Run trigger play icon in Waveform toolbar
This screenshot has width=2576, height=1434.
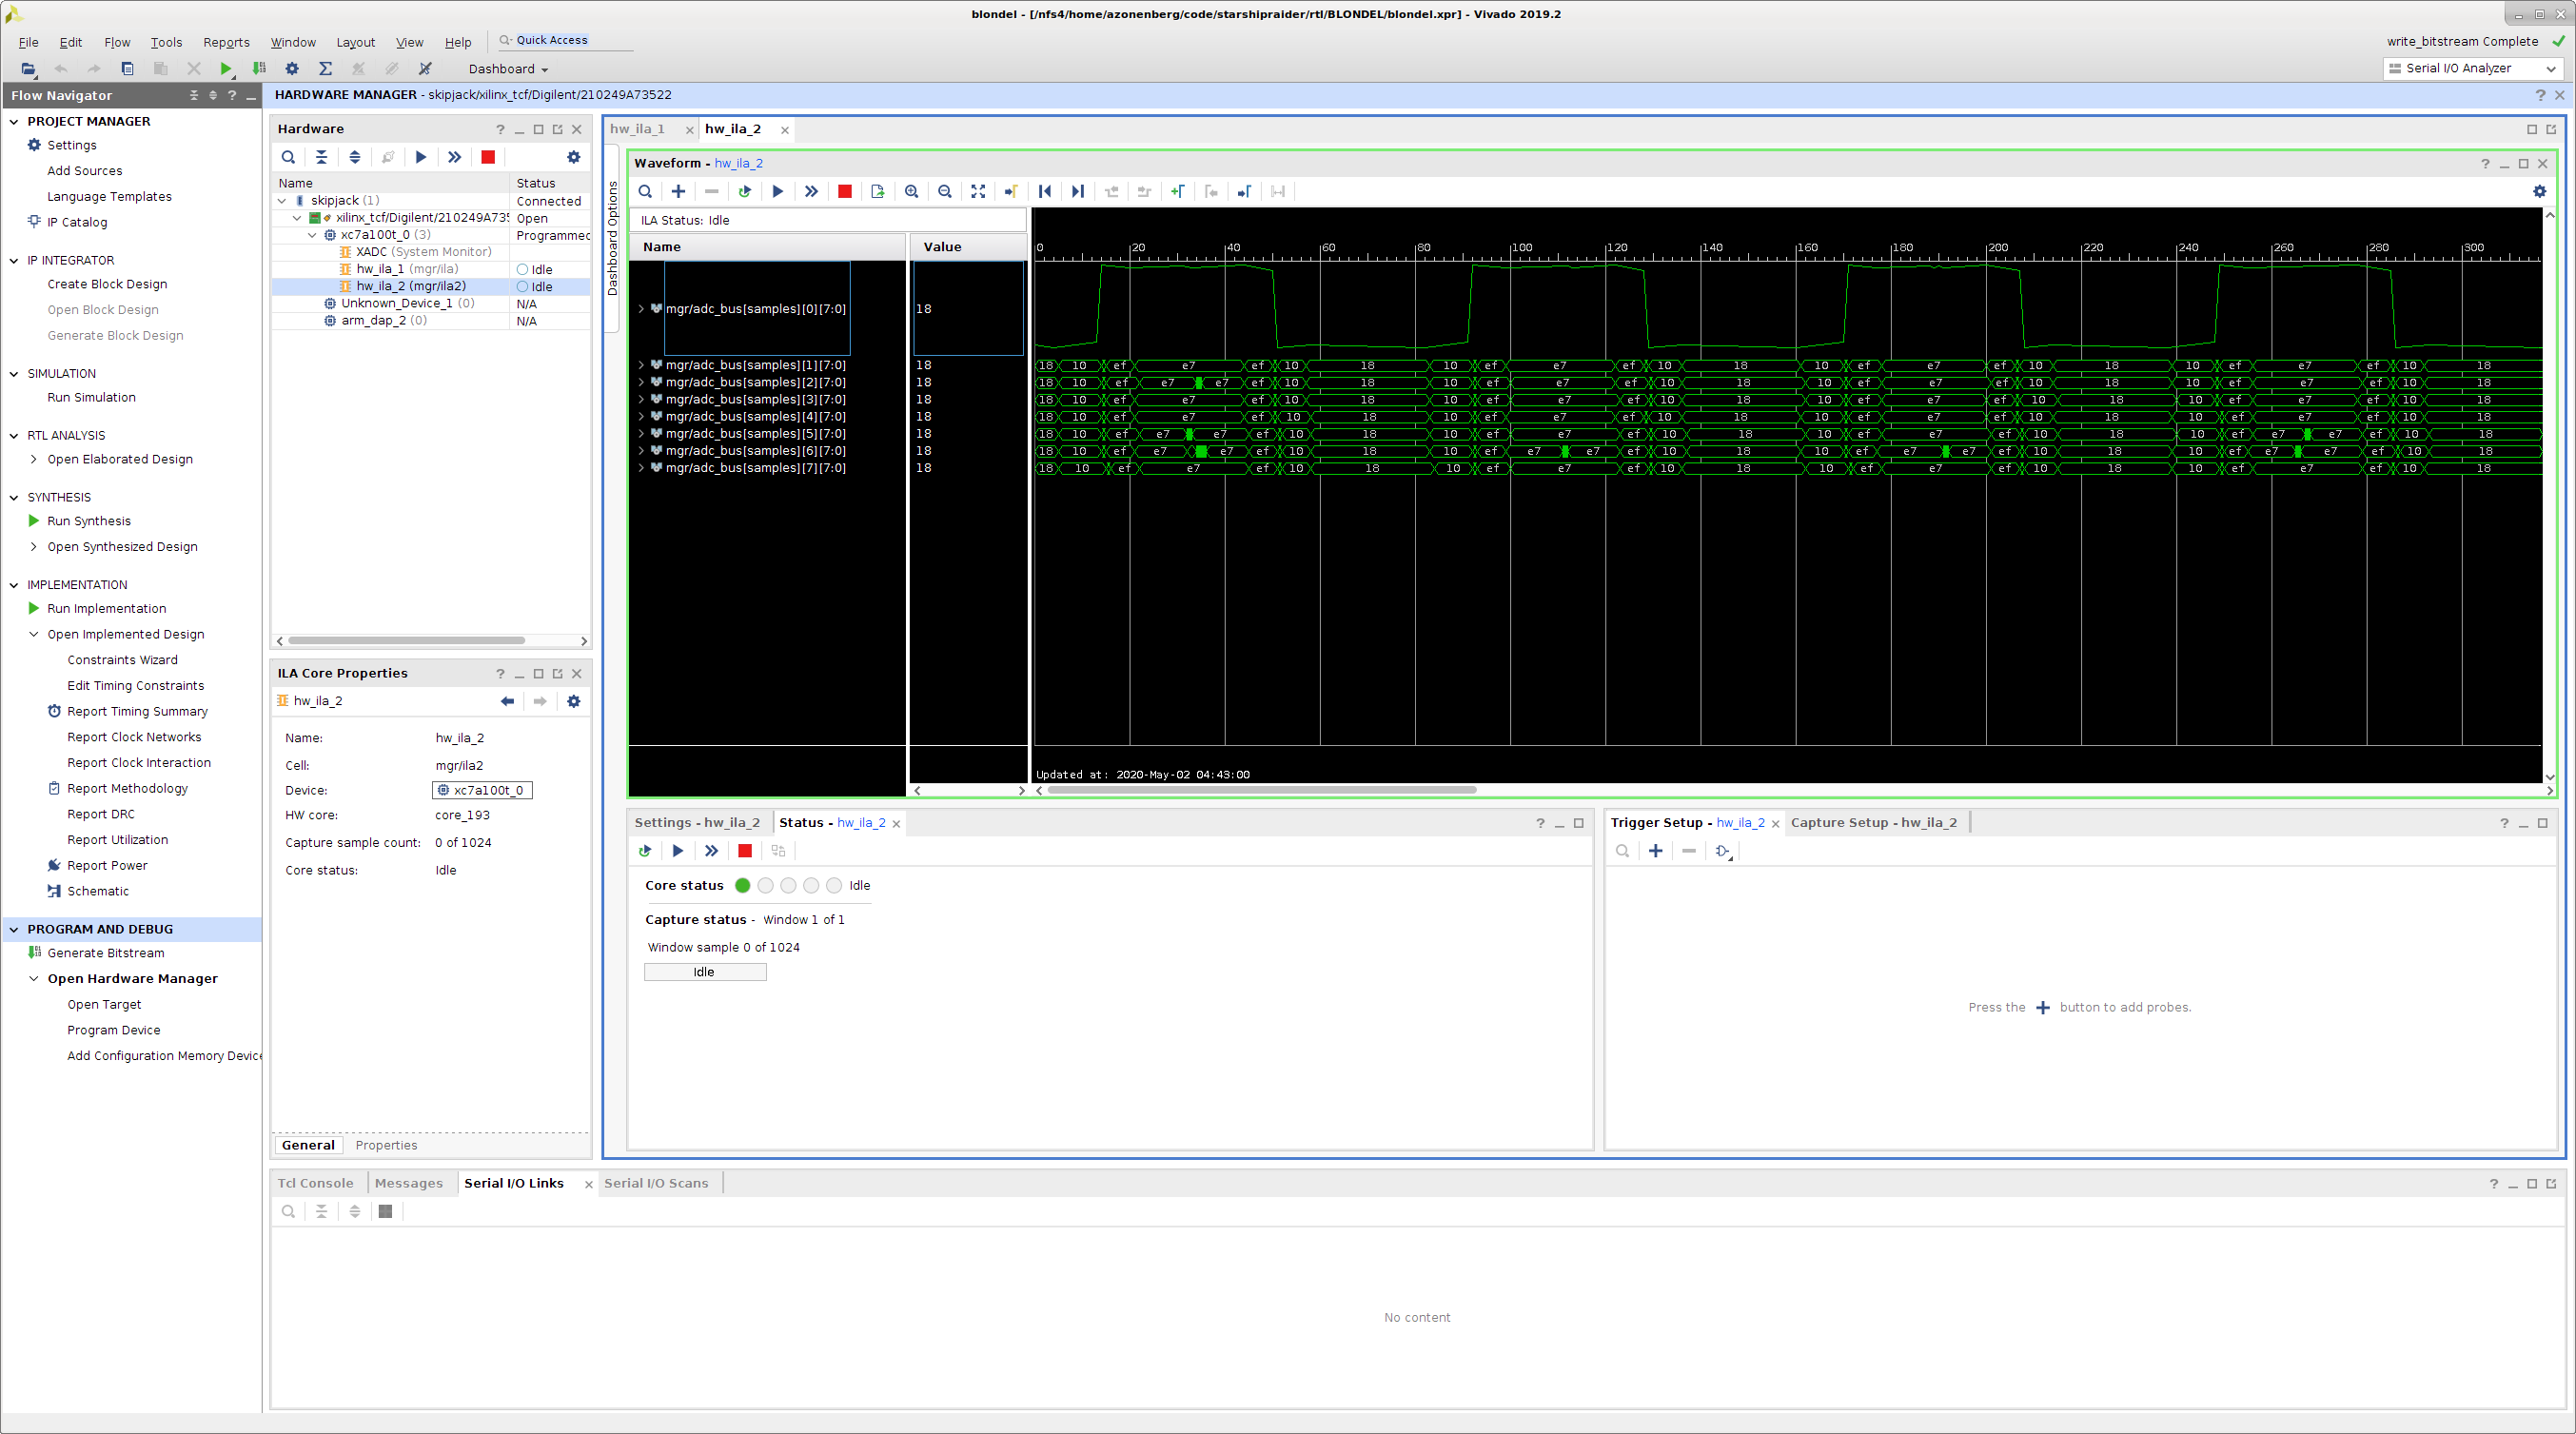coord(778,191)
